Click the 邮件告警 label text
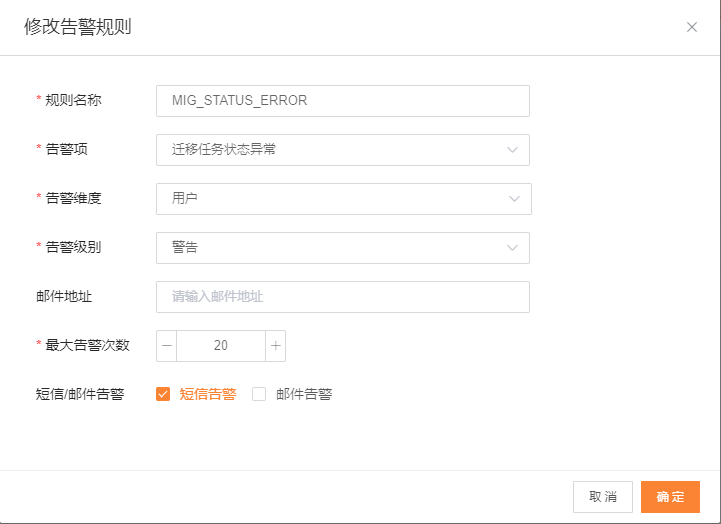Image resolution: width=721 pixels, height=524 pixels. click(x=304, y=394)
